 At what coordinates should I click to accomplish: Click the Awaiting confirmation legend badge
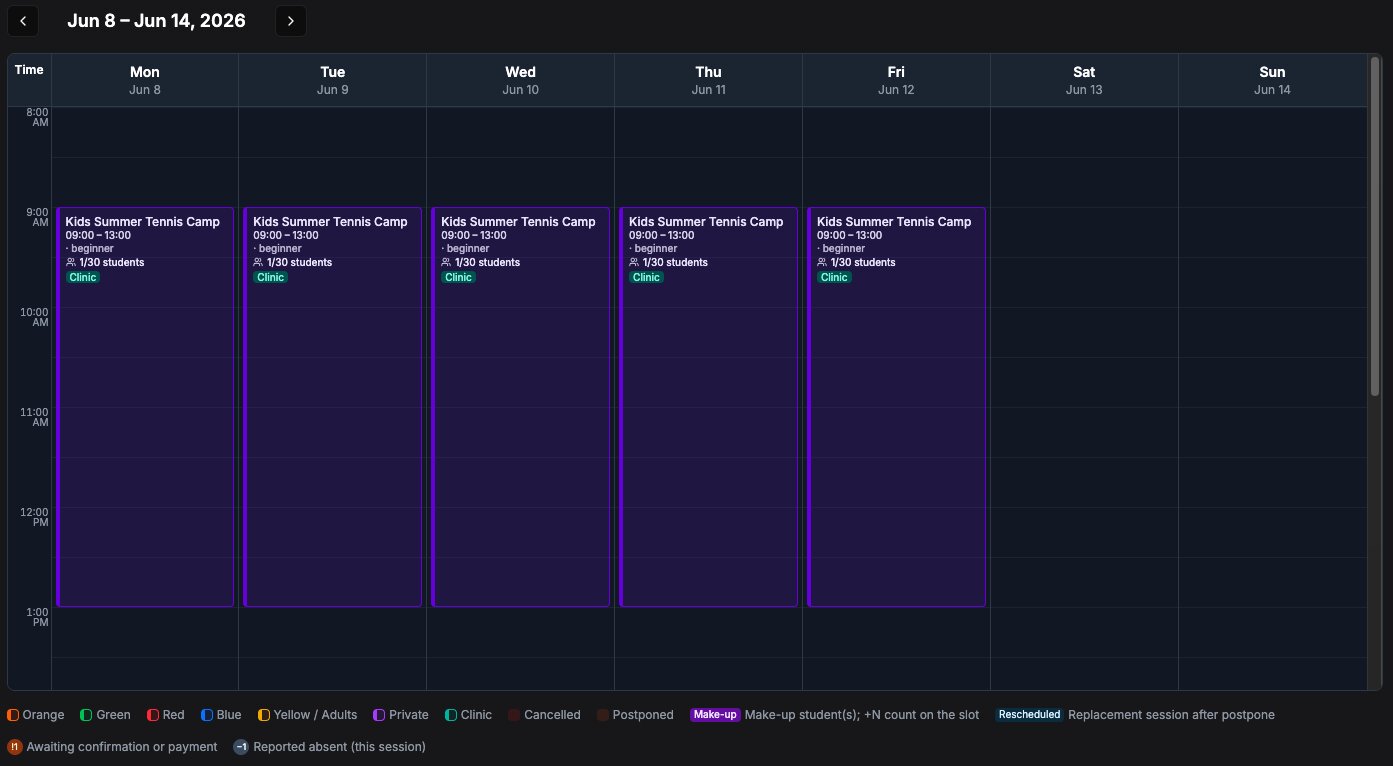(x=14, y=746)
